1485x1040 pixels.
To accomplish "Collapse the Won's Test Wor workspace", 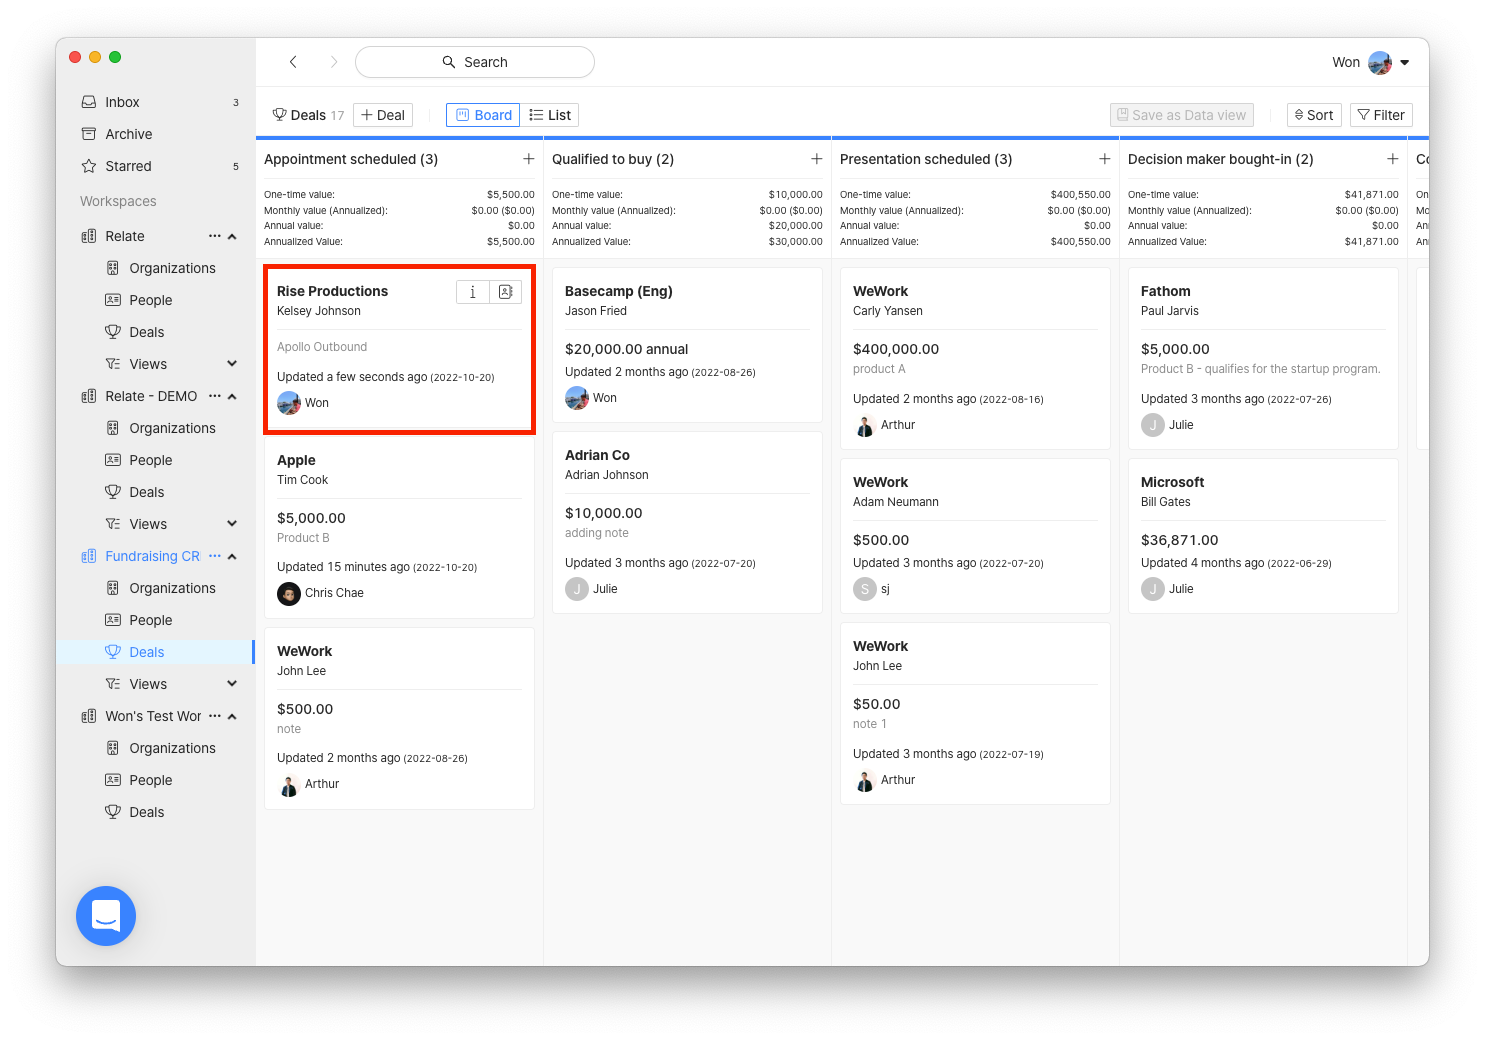I will (x=232, y=716).
